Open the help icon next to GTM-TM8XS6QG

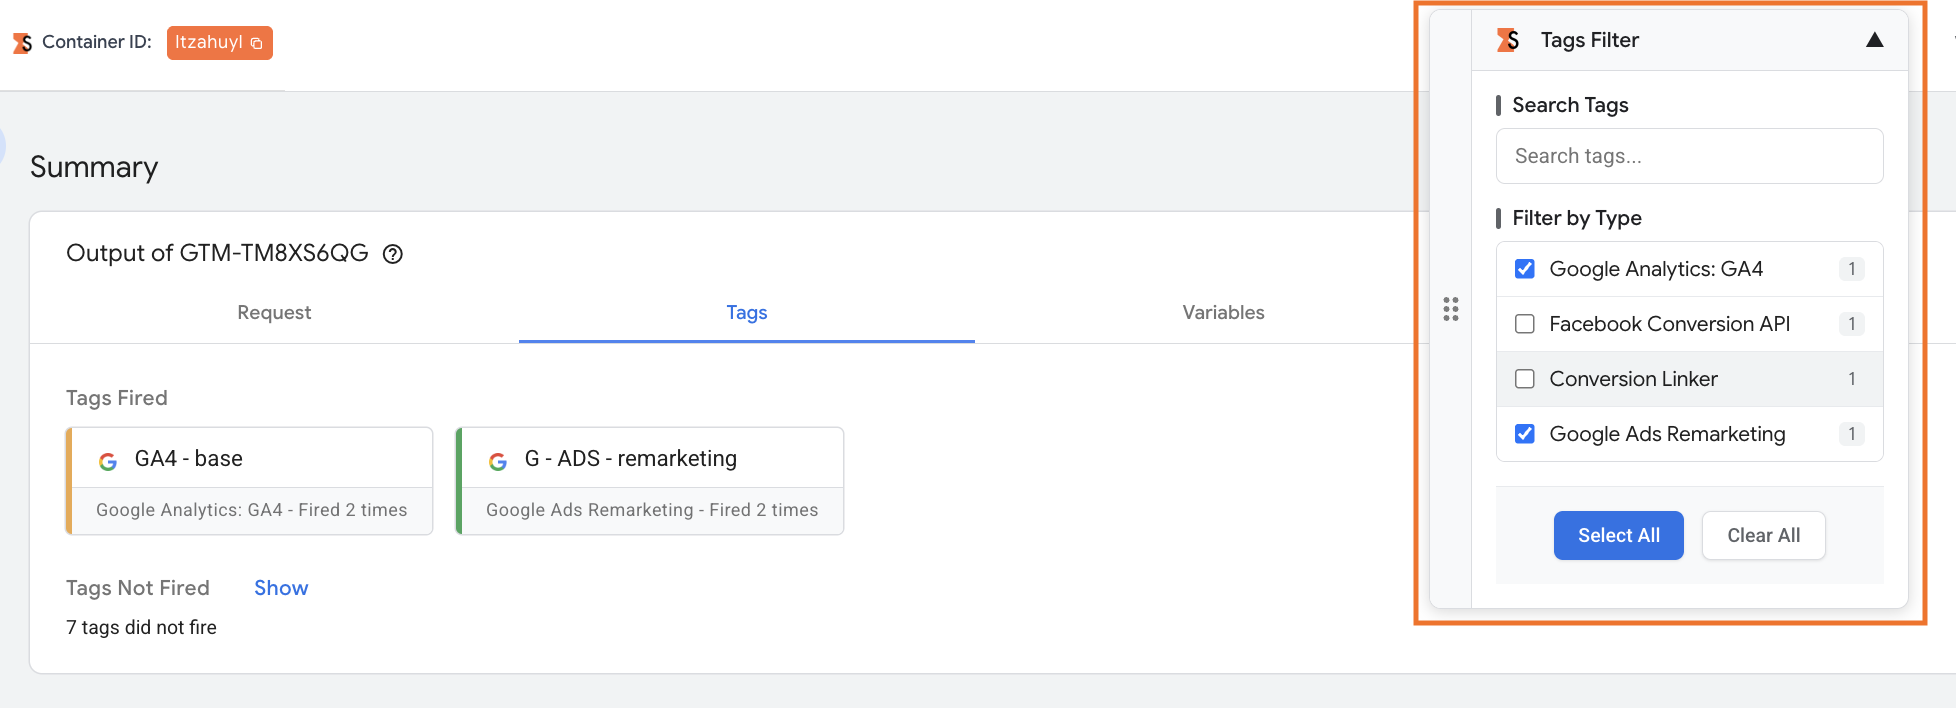point(393,254)
